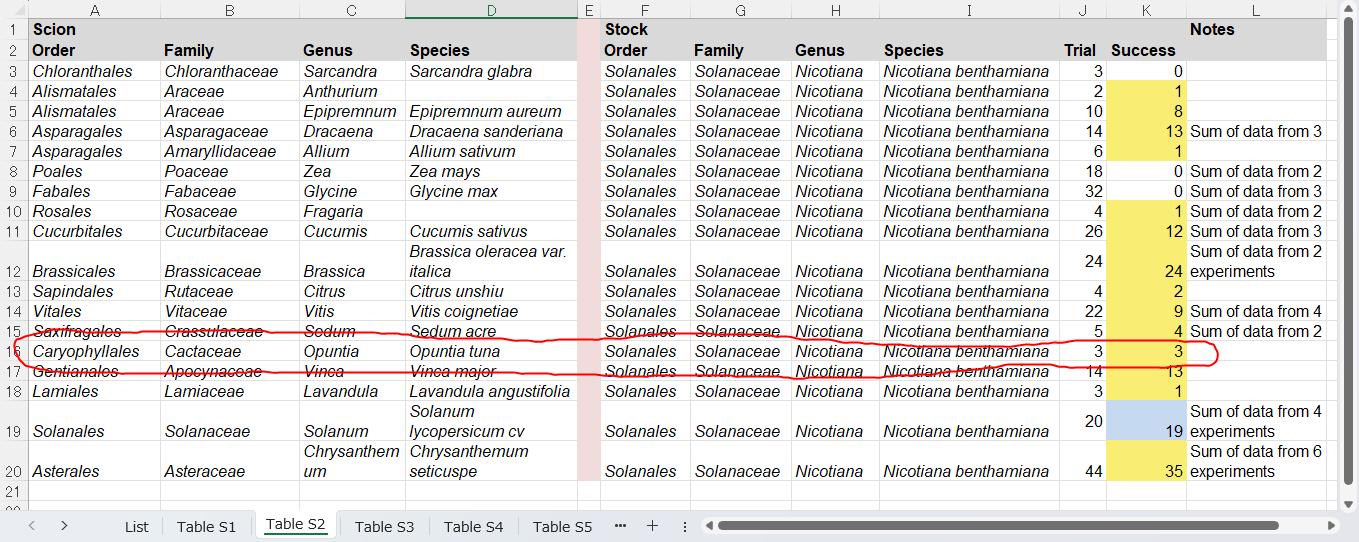The image size is (1359, 542).
Task: Select column D header
Action: point(491,9)
